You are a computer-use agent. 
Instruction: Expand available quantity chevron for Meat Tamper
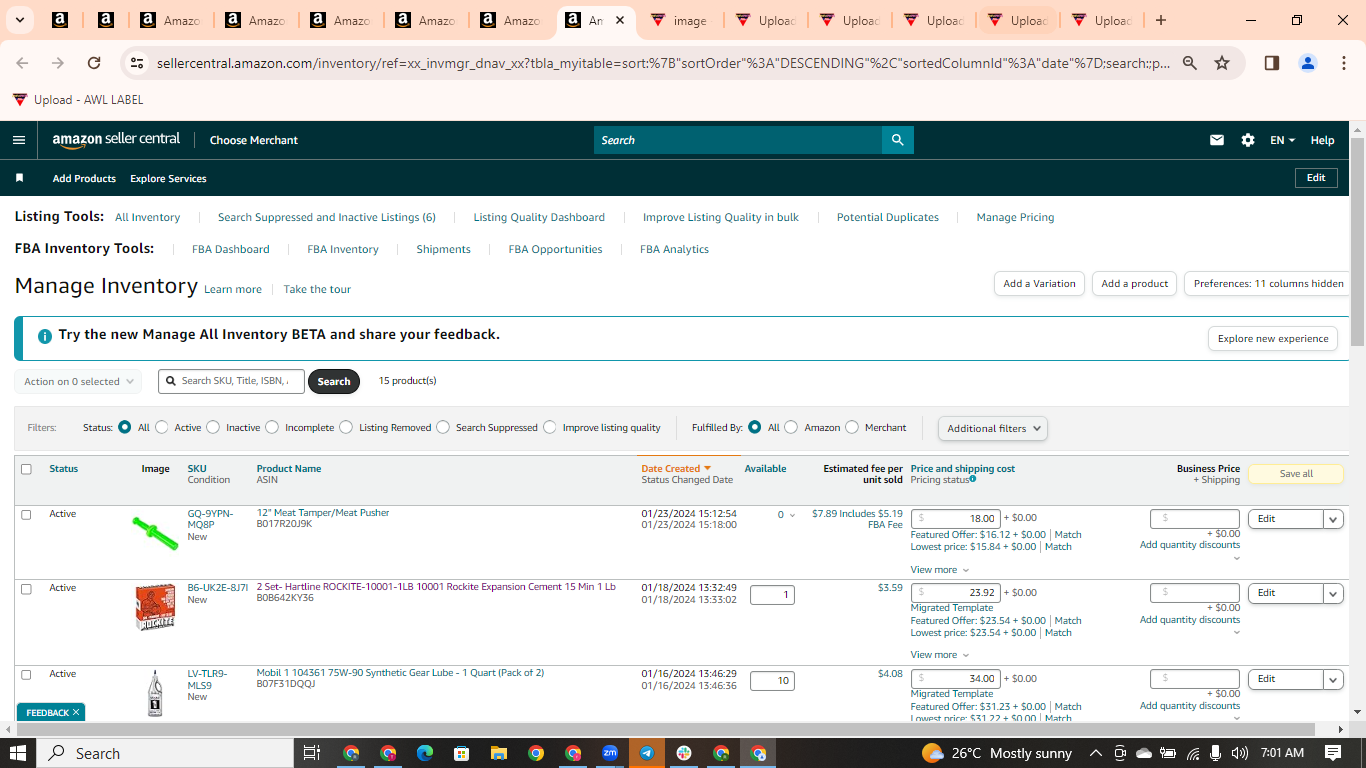click(x=793, y=516)
